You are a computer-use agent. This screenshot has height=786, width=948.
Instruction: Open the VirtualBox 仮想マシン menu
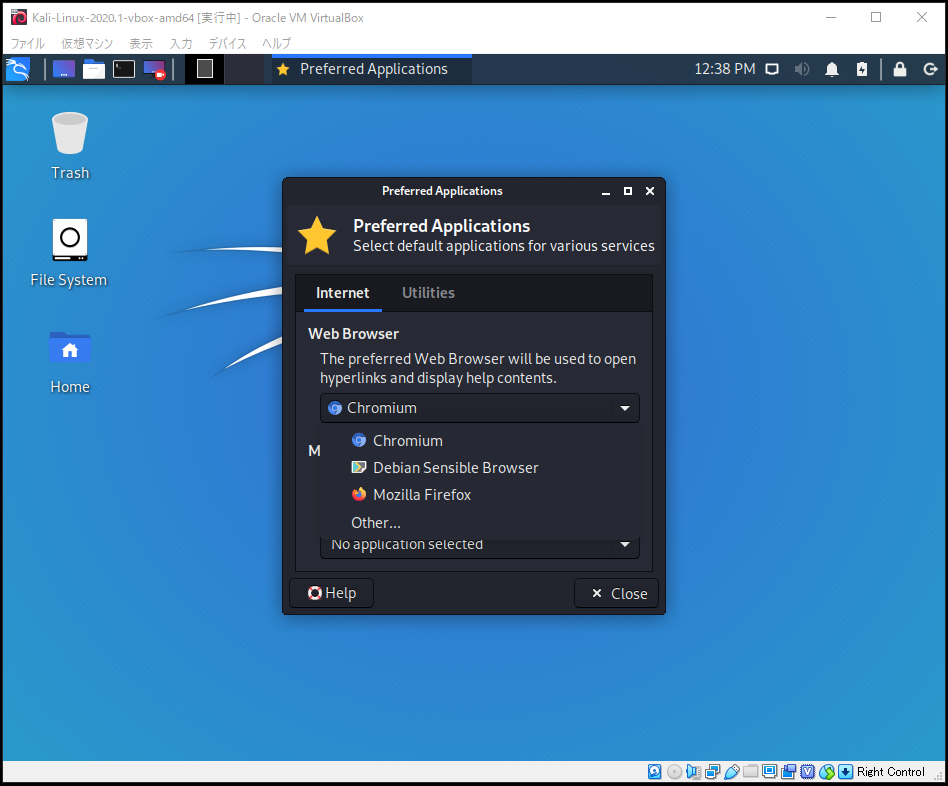86,44
